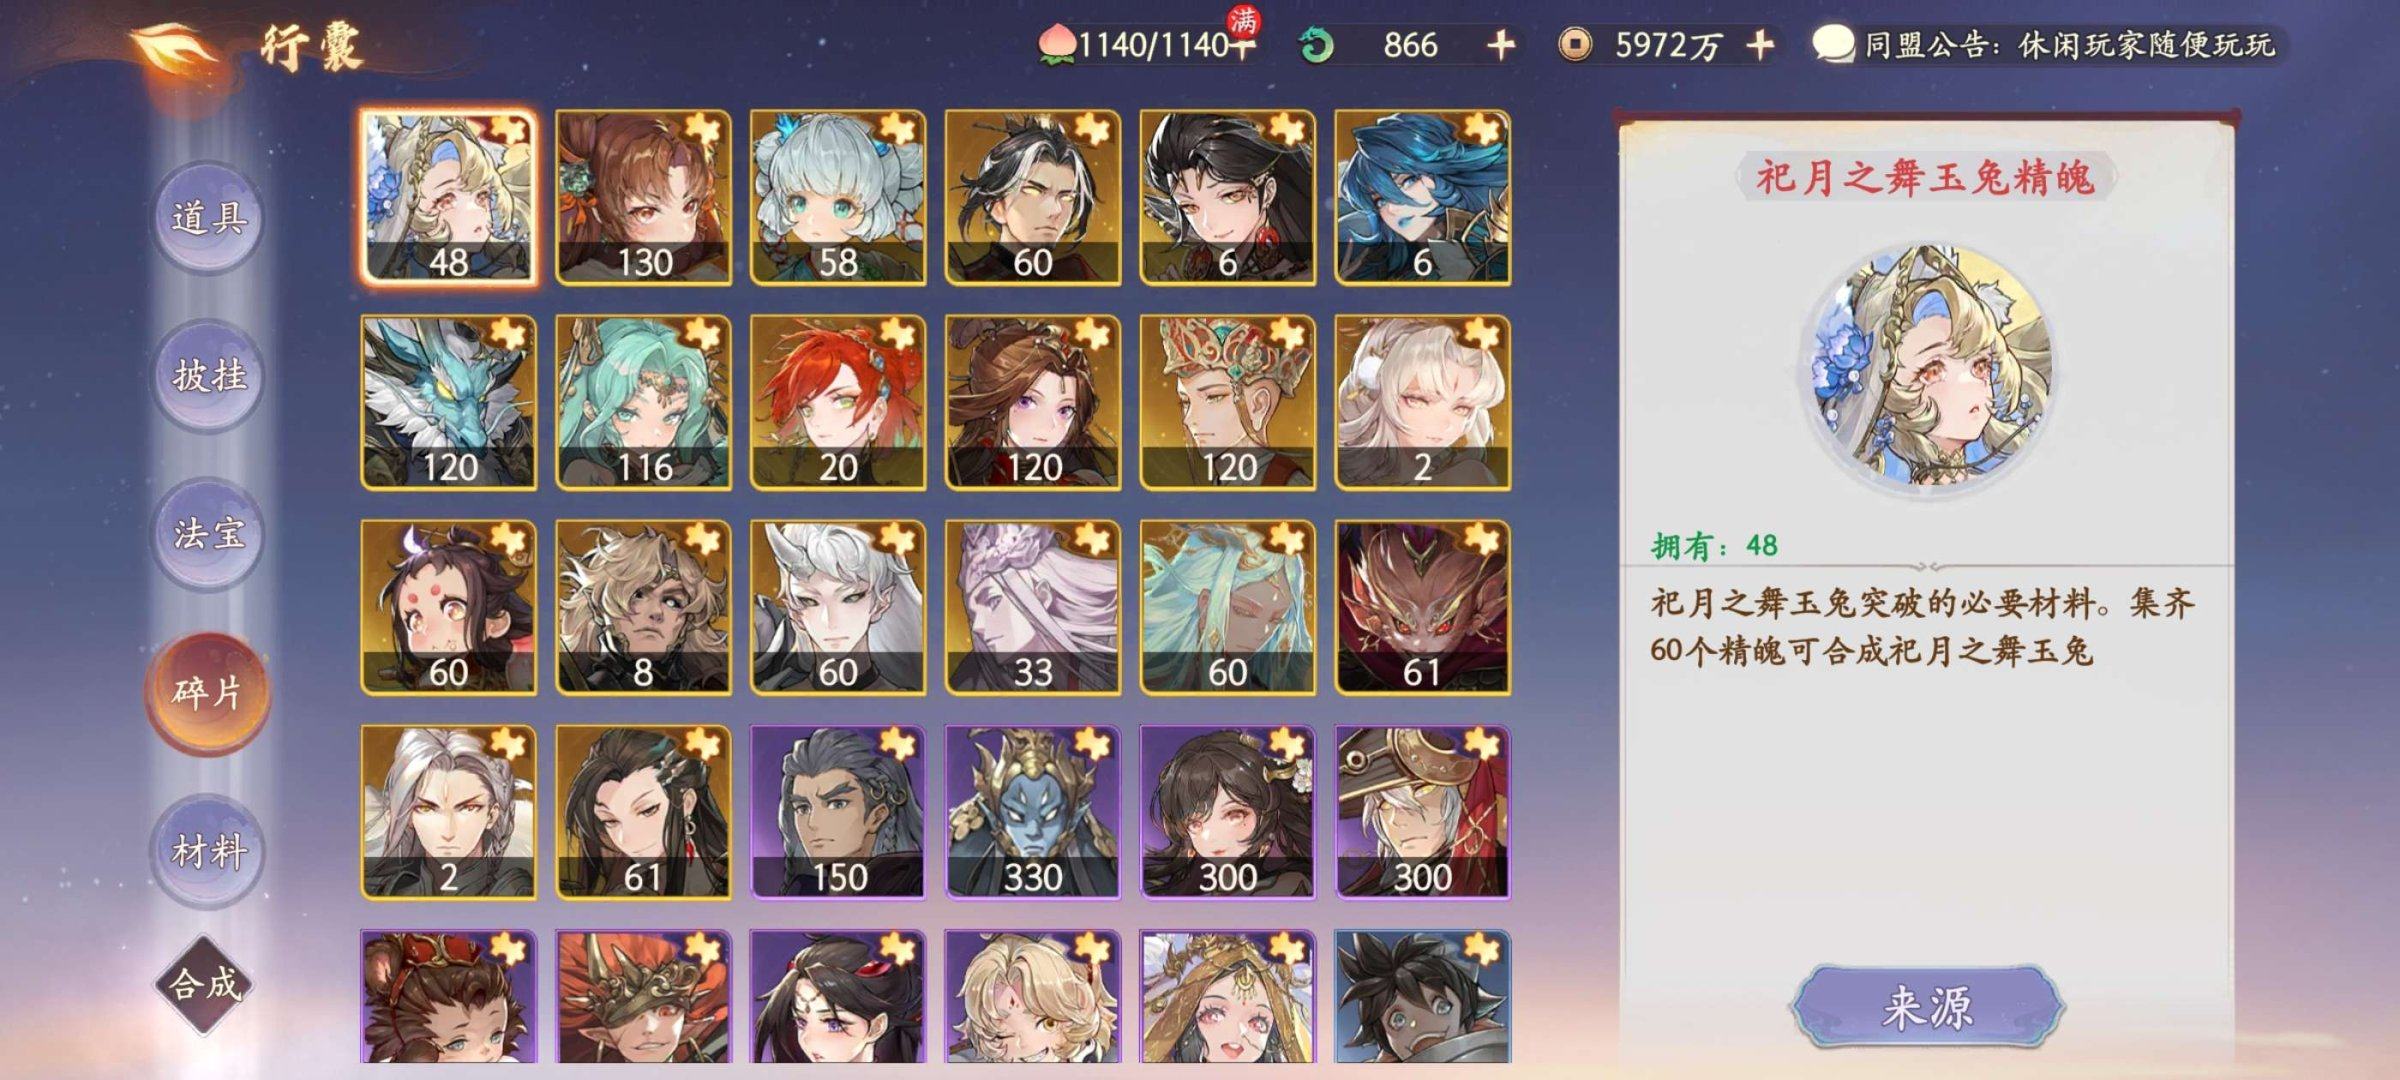Go to the 材料 materials tab

click(208, 852)
